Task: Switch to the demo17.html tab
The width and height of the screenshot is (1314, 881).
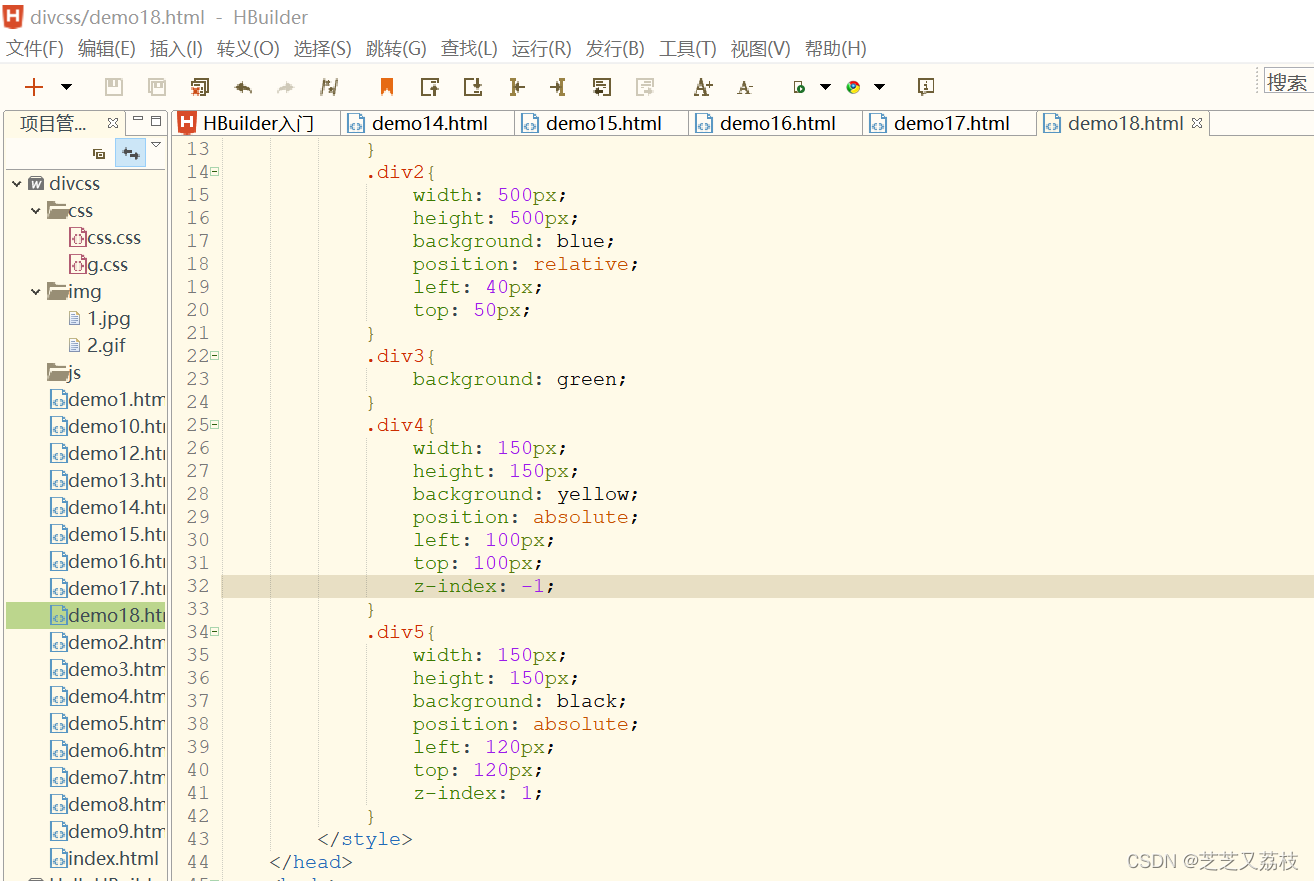Action: pos(950,123)
